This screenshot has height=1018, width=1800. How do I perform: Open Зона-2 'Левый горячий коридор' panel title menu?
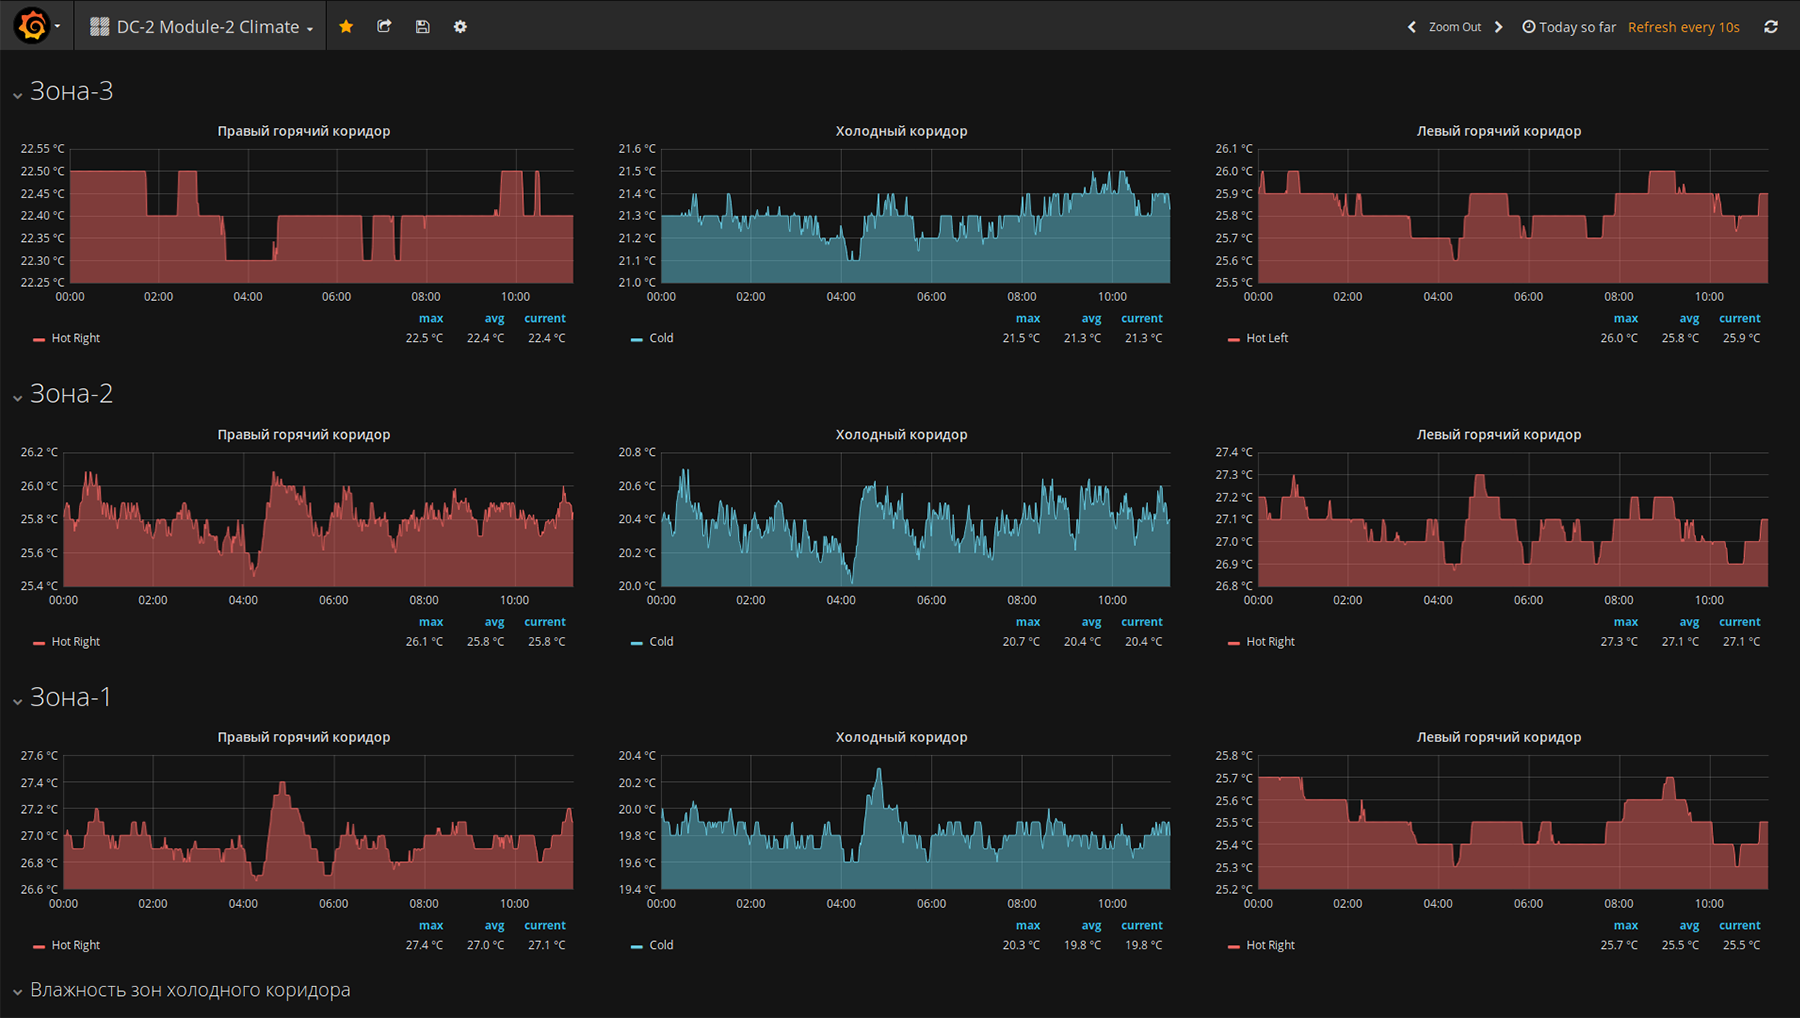click(1499, 434)
